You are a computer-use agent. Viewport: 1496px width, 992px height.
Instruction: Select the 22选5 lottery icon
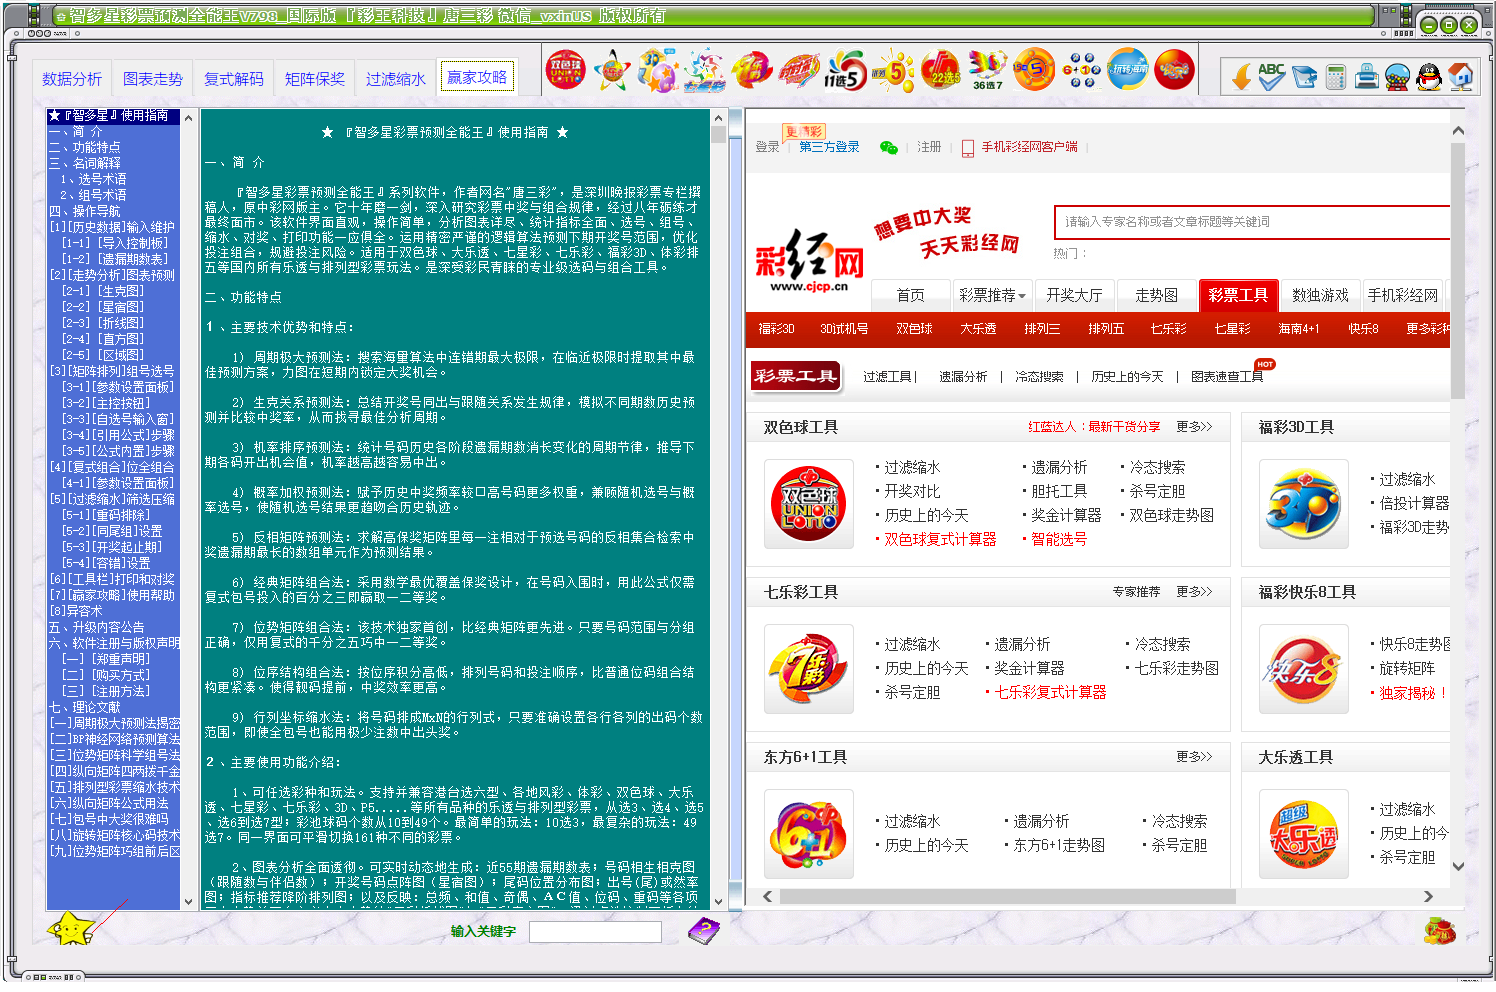point(940,70)
